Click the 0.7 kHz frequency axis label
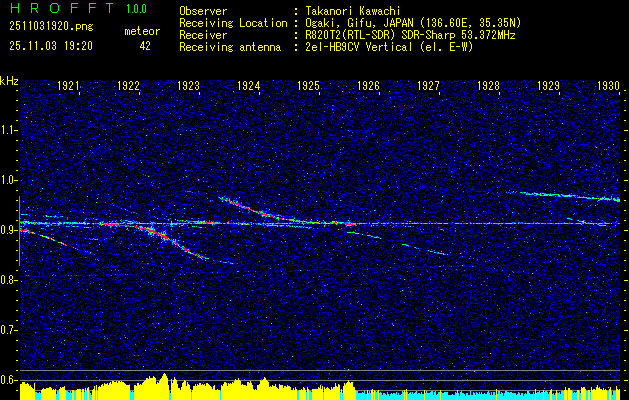The height and width of the screenshot is (400, 629). pos(8,330)
